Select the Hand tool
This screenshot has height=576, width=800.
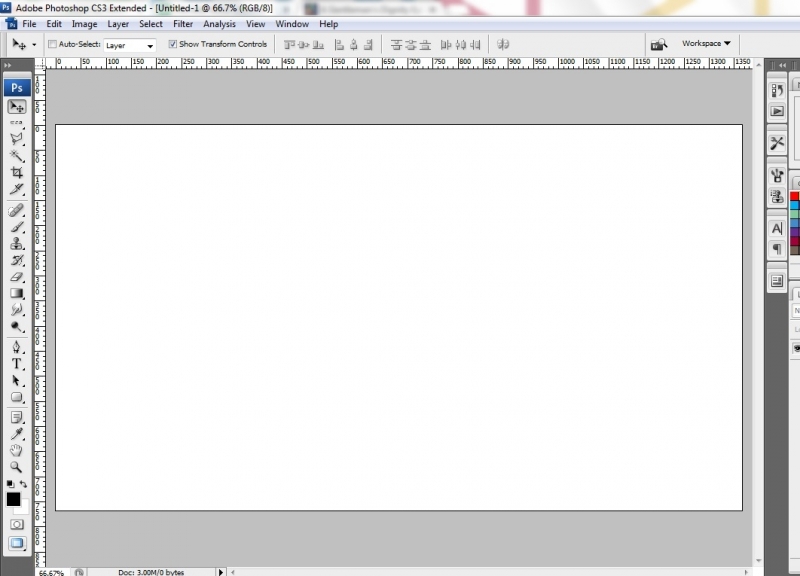[x=17, y=450]
